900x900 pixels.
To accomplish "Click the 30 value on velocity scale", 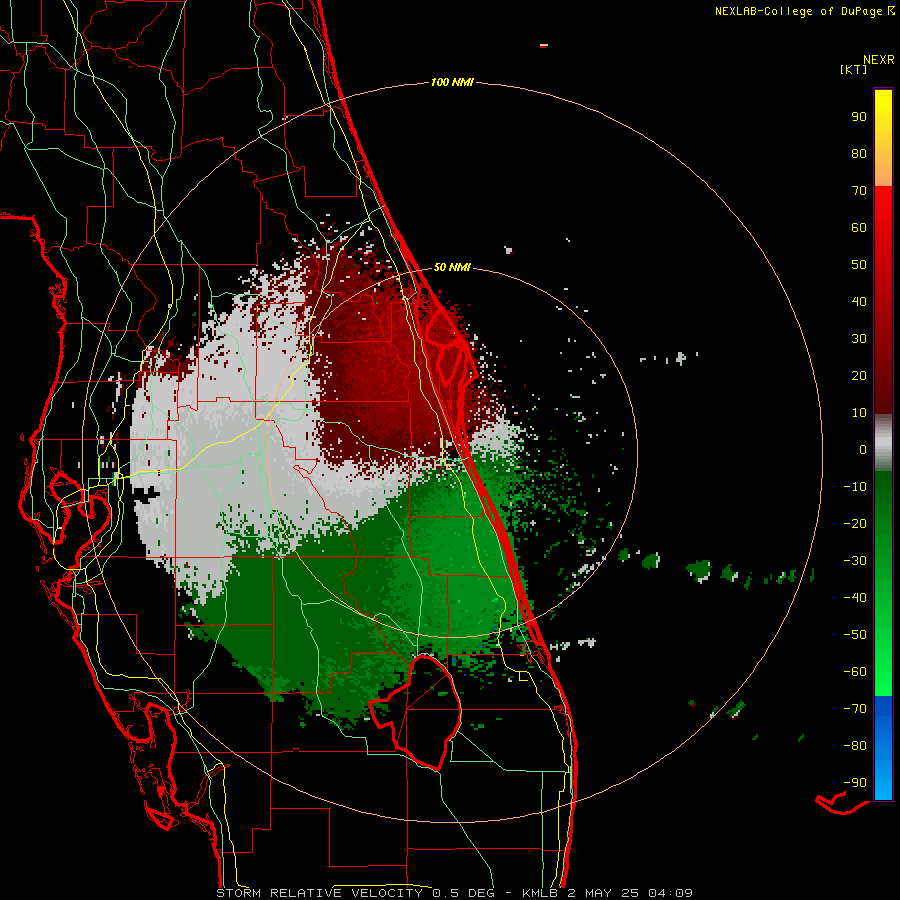I will 859,339.
